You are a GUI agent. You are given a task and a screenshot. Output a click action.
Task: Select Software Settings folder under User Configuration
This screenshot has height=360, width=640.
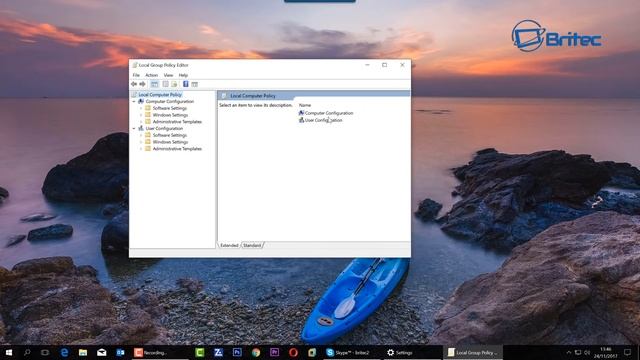point(169,135)
